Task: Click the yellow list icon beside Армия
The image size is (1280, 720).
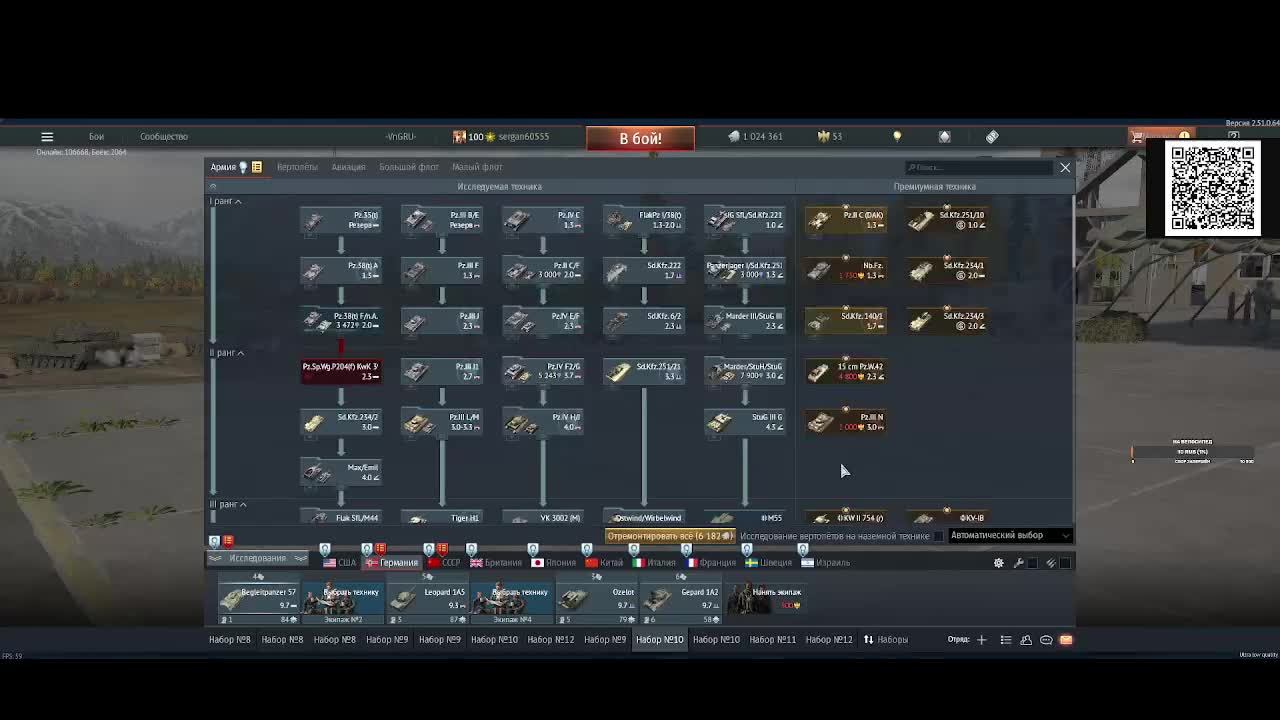Action: [256, 167]
